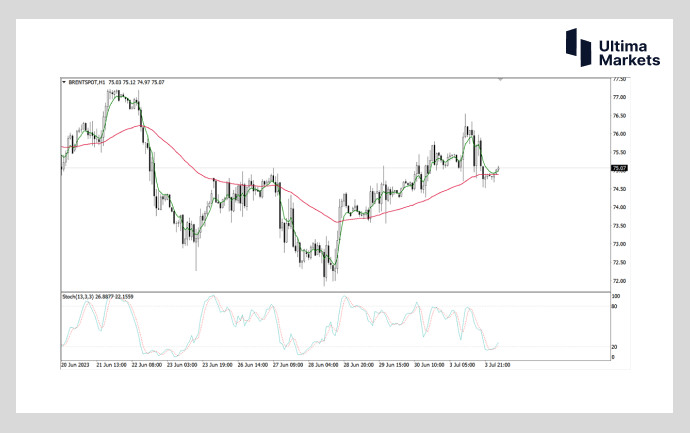Click the 80 level on stochastic scale
The height and width of the screenshot is (433, 690).
614,307
